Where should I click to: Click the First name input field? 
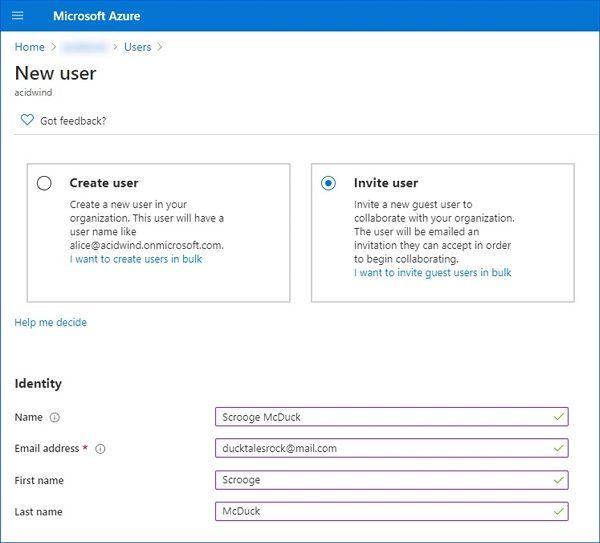pyautogui.click(x=391, y=480)
